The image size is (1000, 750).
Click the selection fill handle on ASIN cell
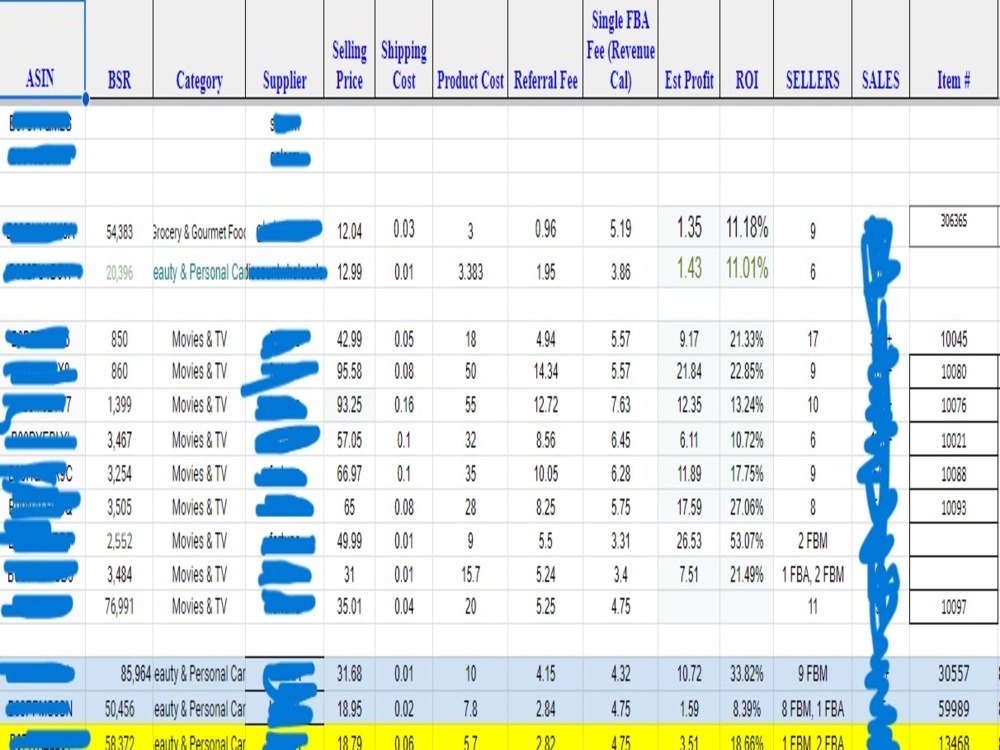click(85, 99)
